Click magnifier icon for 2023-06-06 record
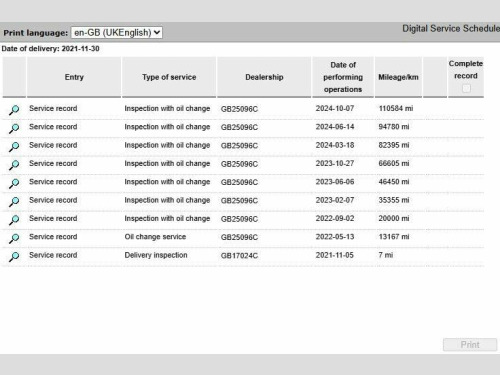500x375 pixels. (x=14, y=183)
